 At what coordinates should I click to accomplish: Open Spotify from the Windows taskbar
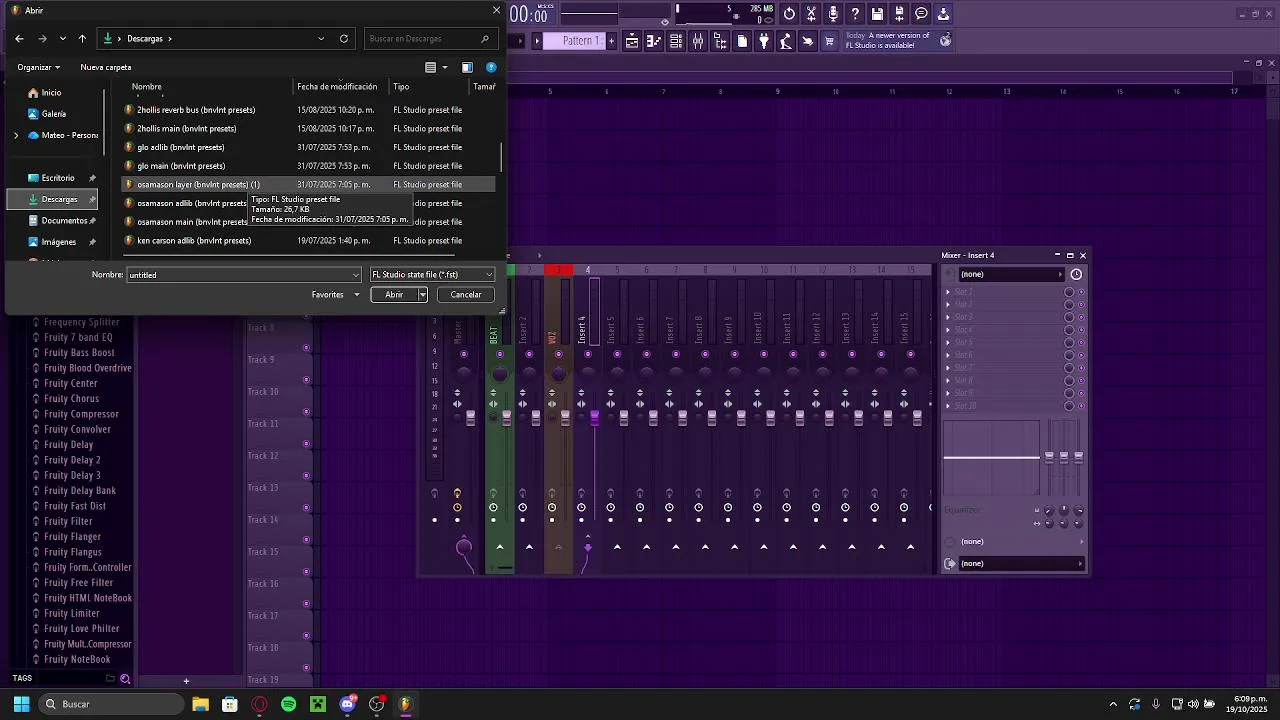[x=289, y=704]
